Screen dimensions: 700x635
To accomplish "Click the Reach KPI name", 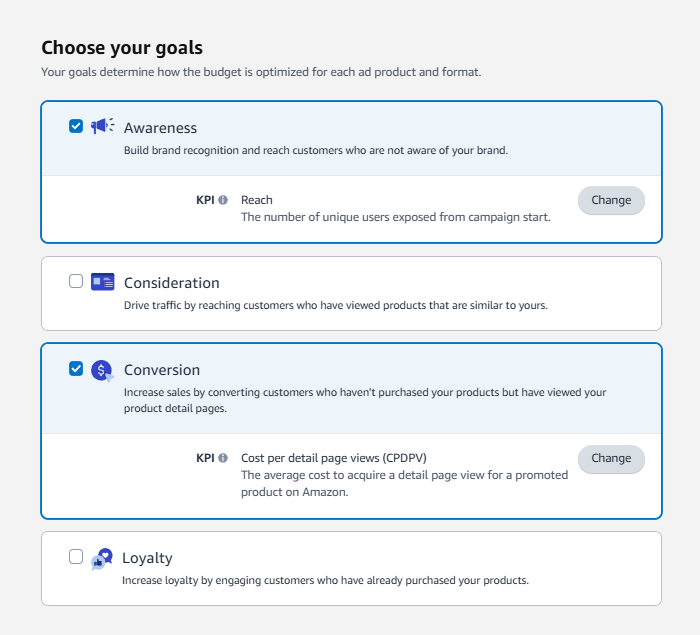I will [257, 200].
